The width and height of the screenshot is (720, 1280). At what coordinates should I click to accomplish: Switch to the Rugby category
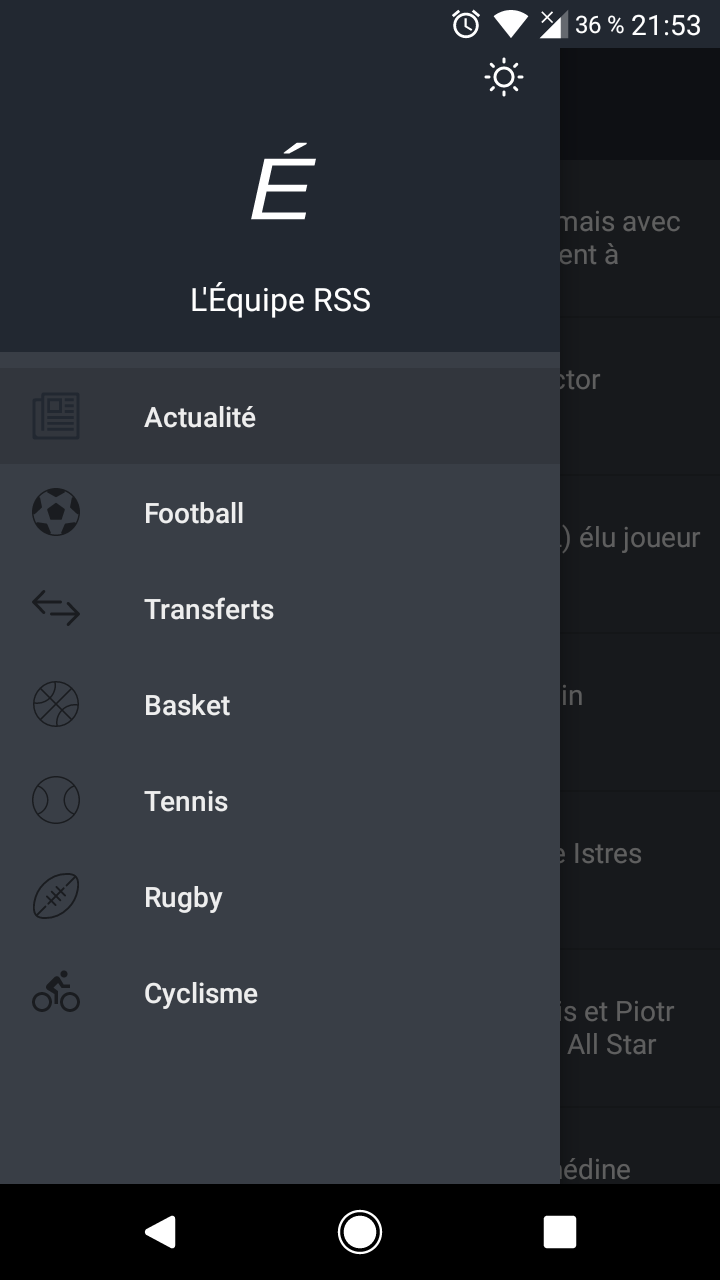coord(183,897)
